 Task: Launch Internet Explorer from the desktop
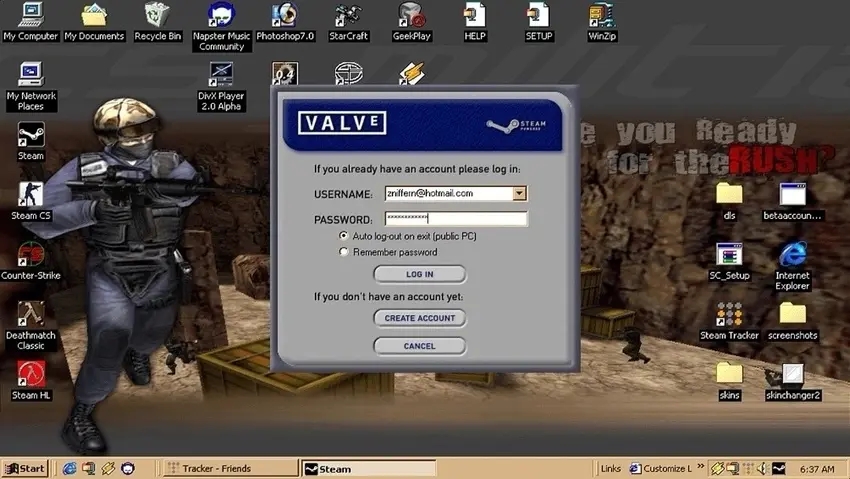(793, 266)
